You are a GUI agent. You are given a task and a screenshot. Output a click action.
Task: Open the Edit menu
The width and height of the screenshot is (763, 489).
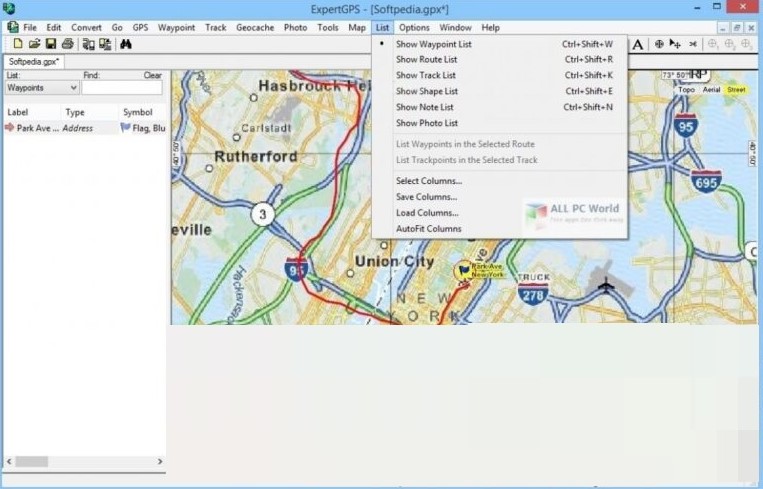coord(54,28)
